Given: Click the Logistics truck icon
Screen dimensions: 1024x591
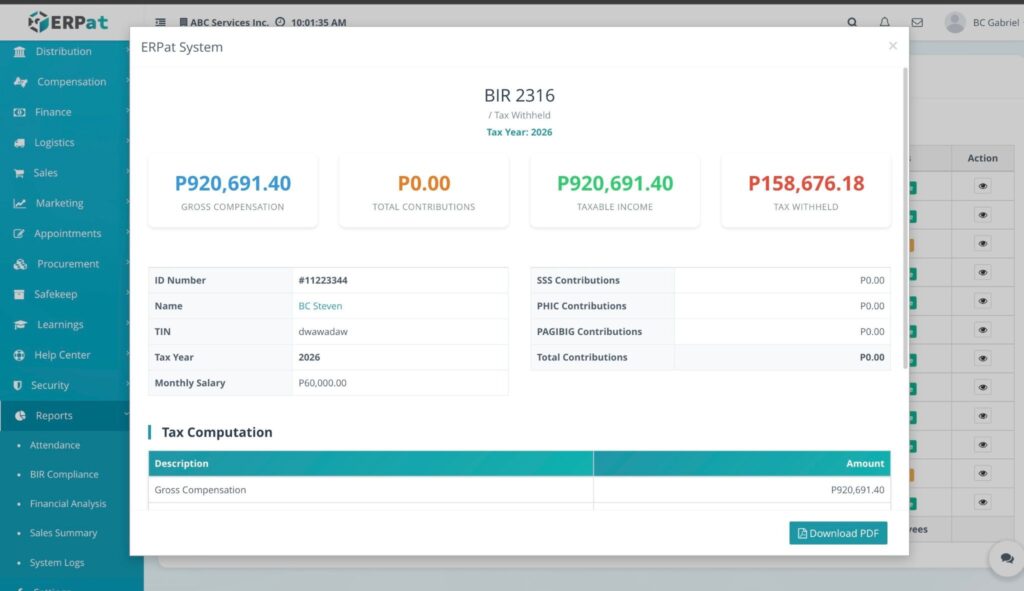Looking at the screenshot, I should pyautogui.click(x=20, y=143).
